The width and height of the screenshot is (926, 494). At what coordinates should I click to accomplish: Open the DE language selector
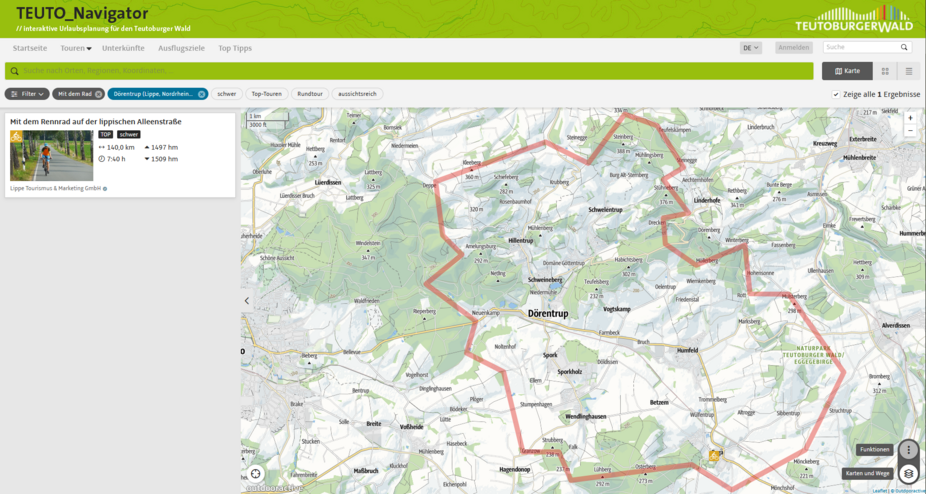pos(750,48)
